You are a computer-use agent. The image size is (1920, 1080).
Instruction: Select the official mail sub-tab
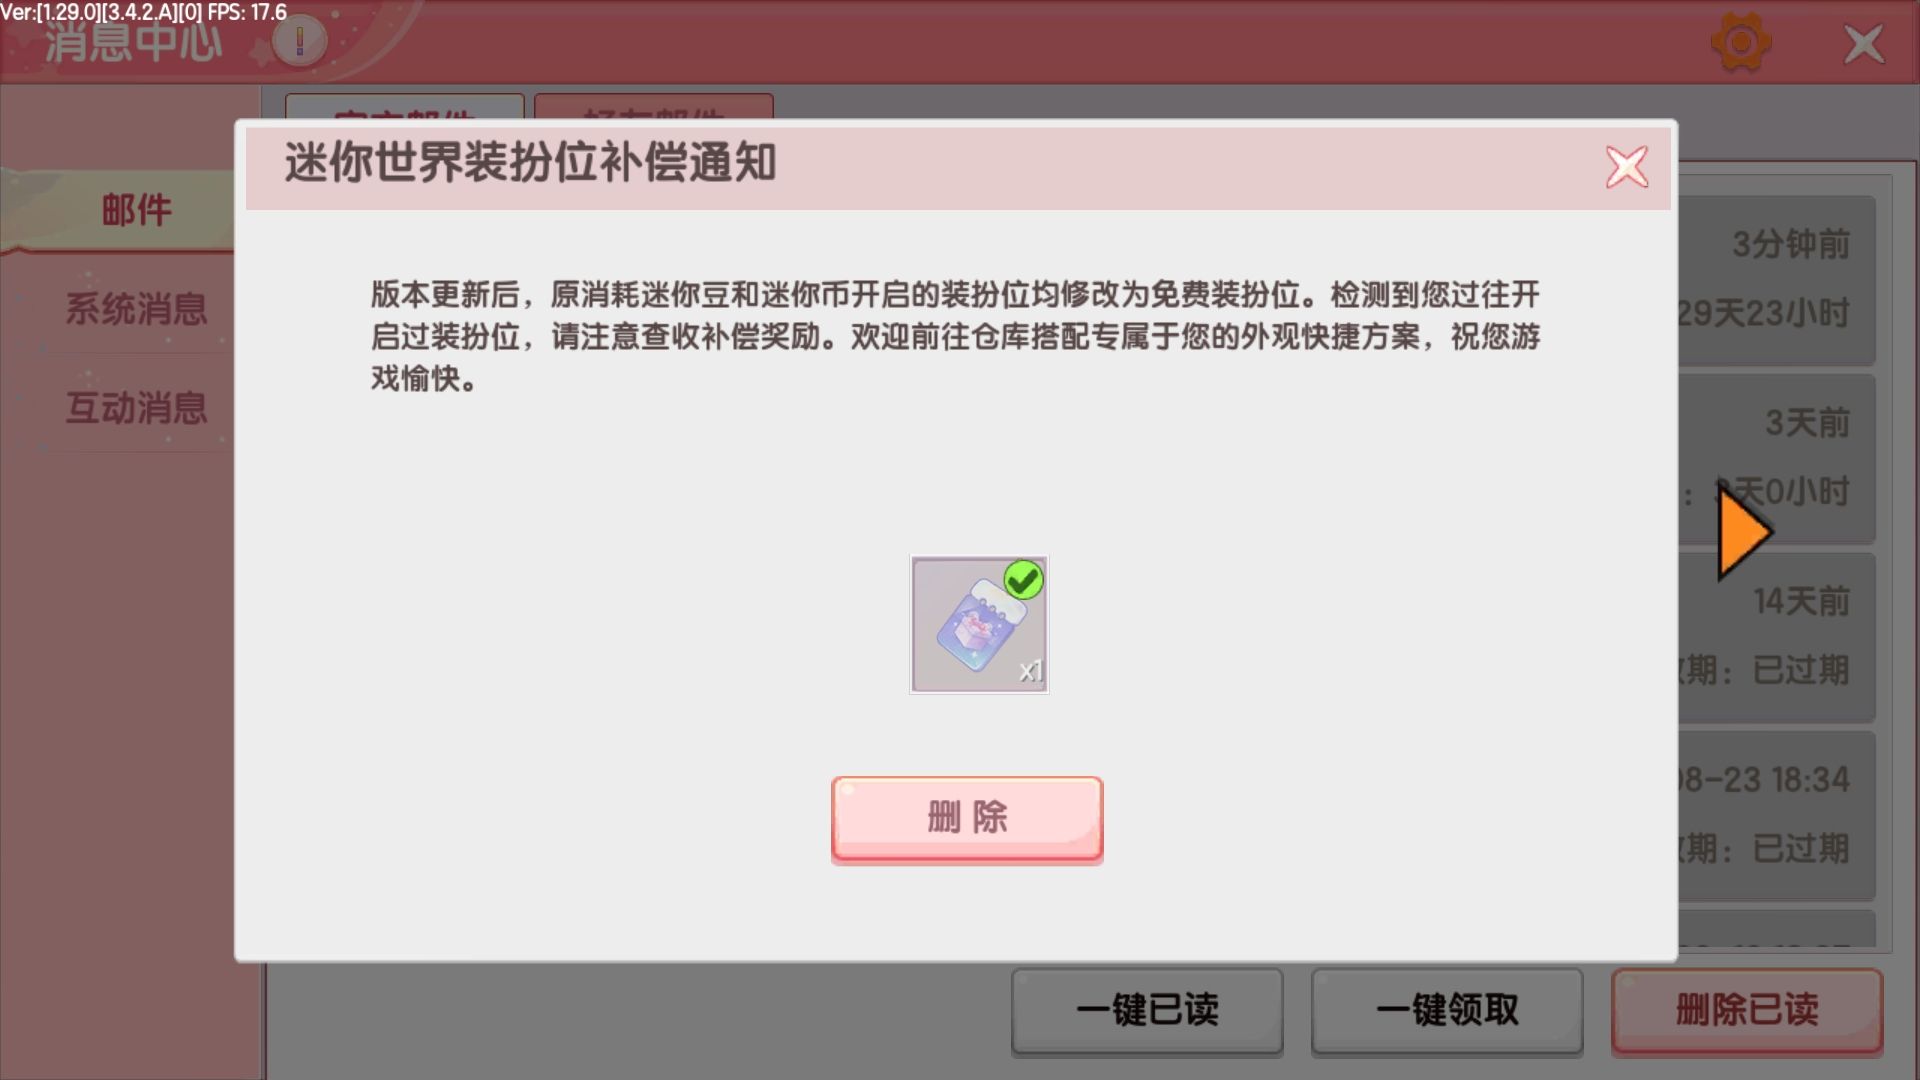click(404, 107)
